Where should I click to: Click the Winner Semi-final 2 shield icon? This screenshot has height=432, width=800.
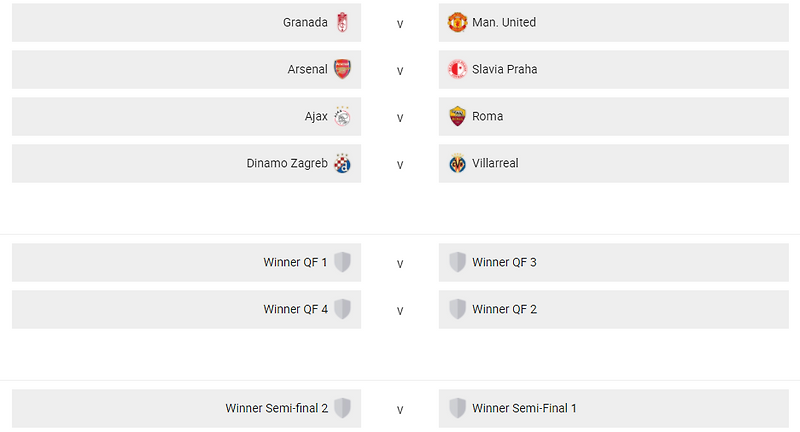[342, 408]
